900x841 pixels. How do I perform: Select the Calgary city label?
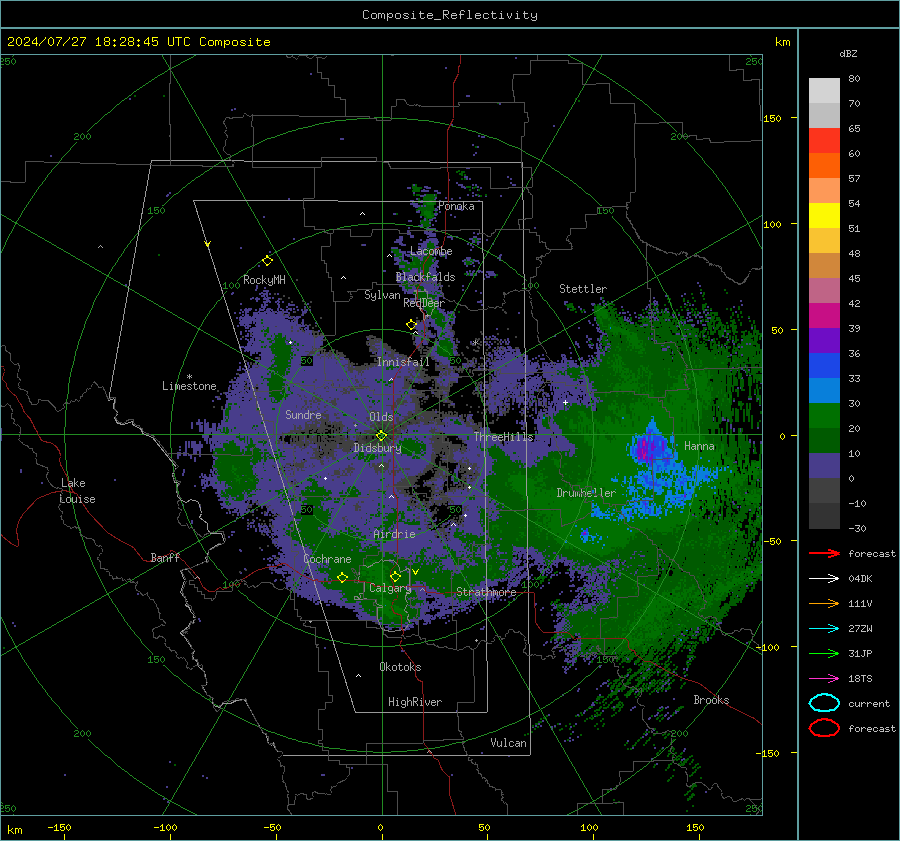pos(390,588)
